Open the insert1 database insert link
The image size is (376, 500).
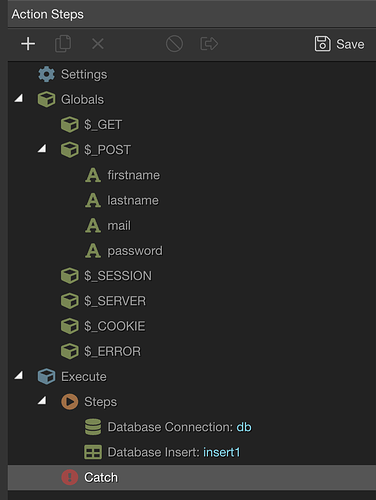click(222, 452)
